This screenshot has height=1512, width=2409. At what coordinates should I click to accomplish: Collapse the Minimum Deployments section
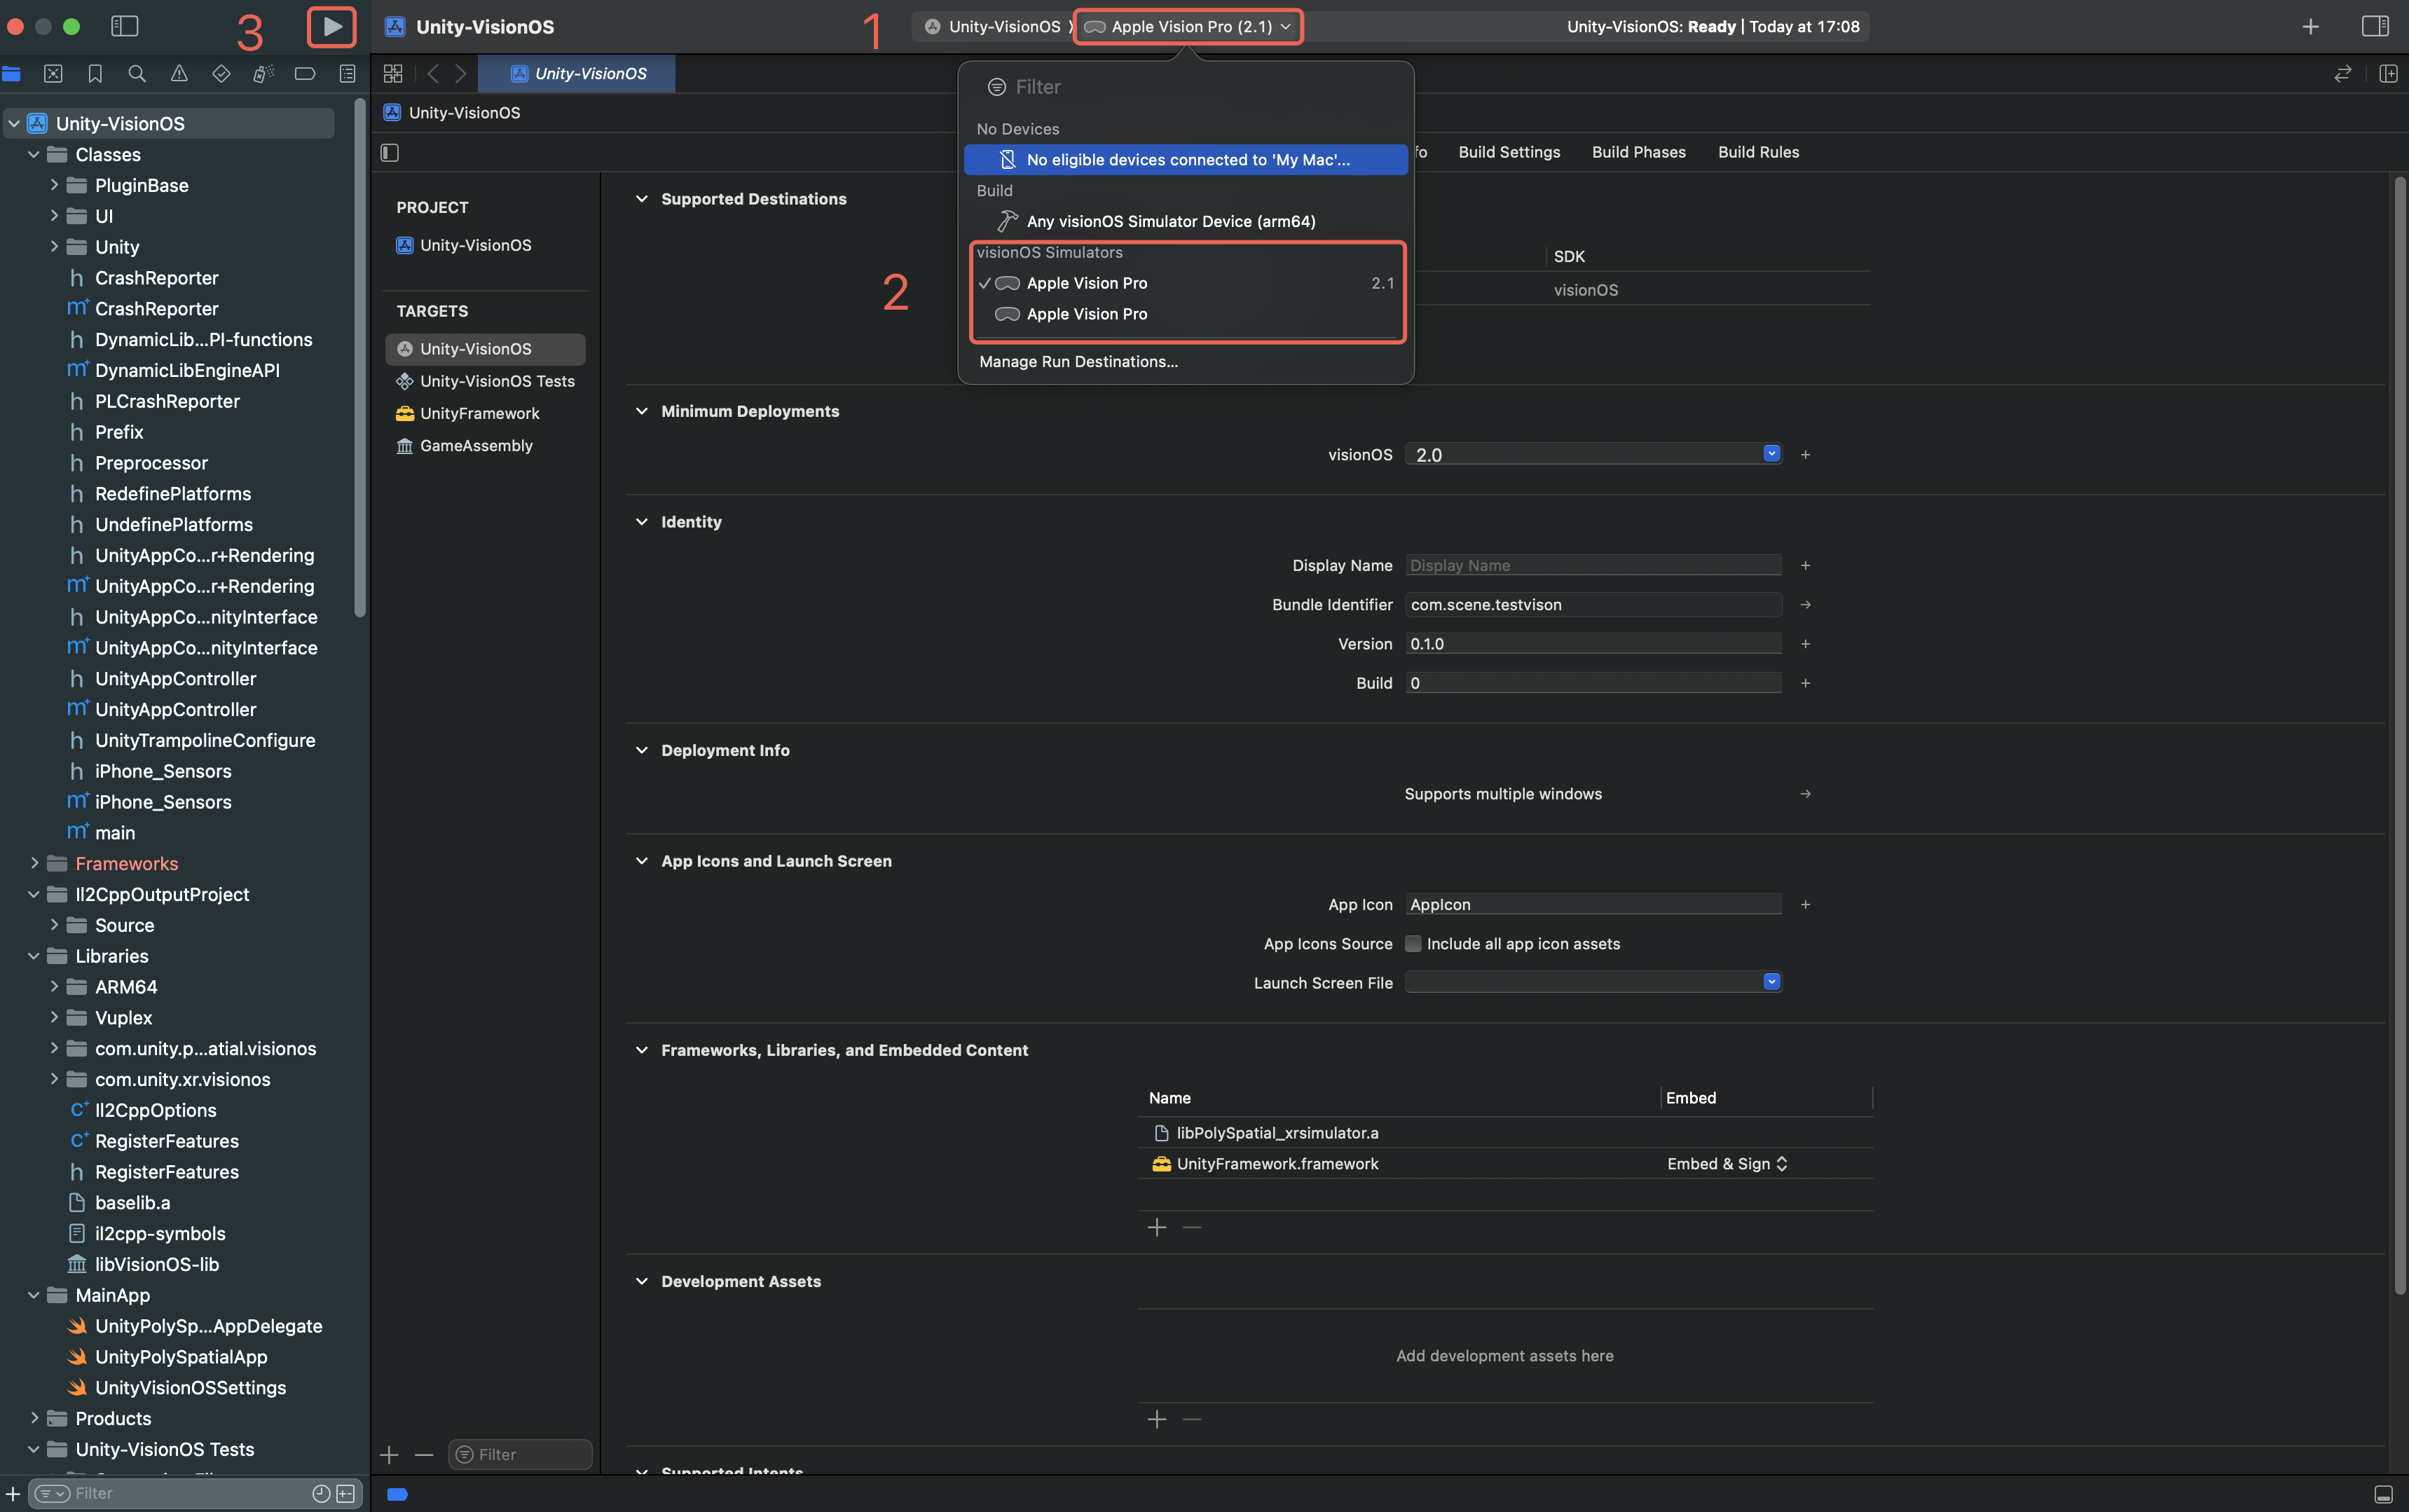point(642,410)
